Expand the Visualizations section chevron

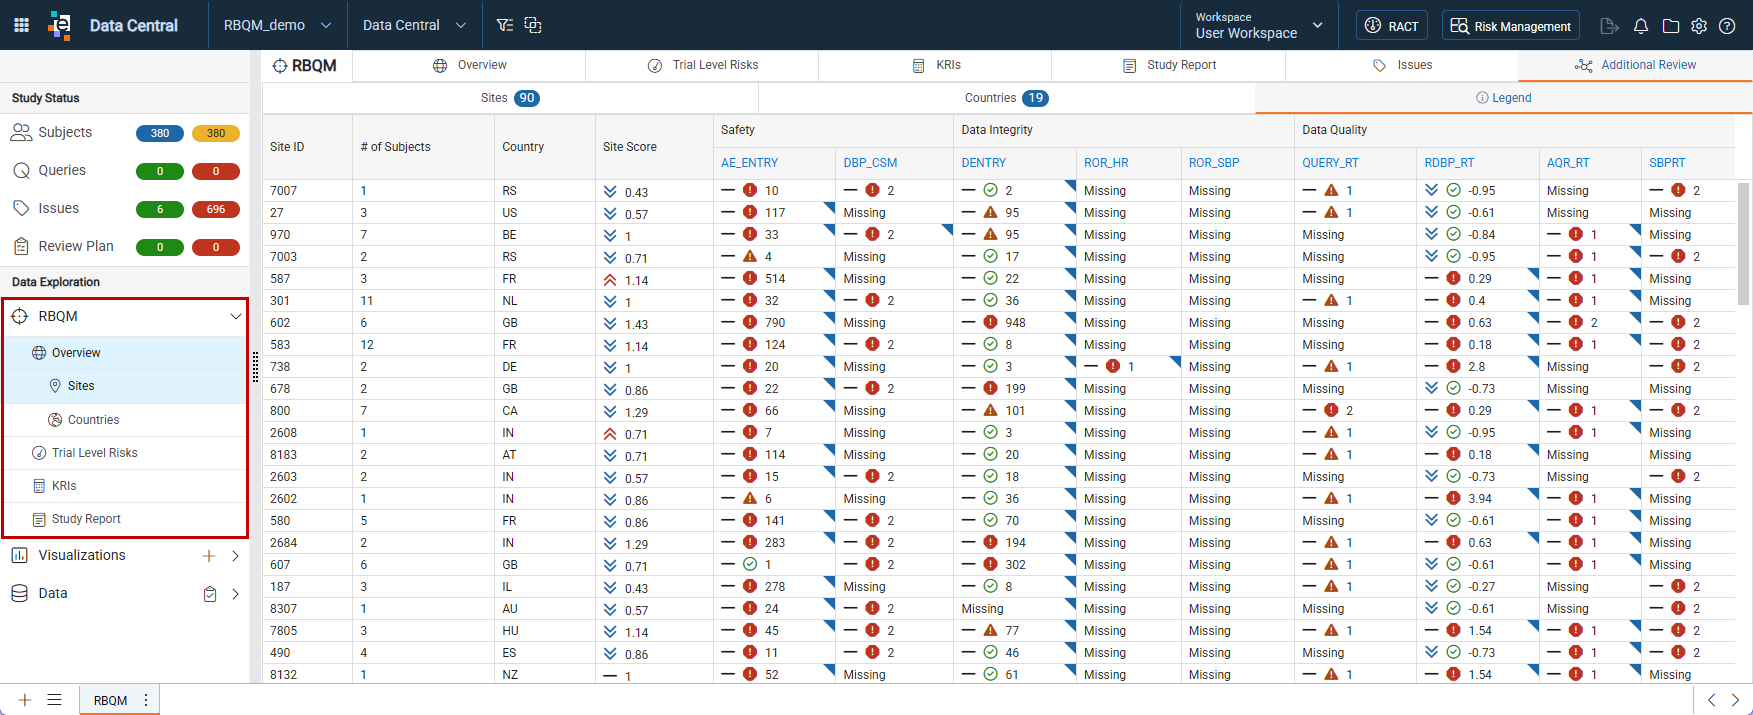236,556
